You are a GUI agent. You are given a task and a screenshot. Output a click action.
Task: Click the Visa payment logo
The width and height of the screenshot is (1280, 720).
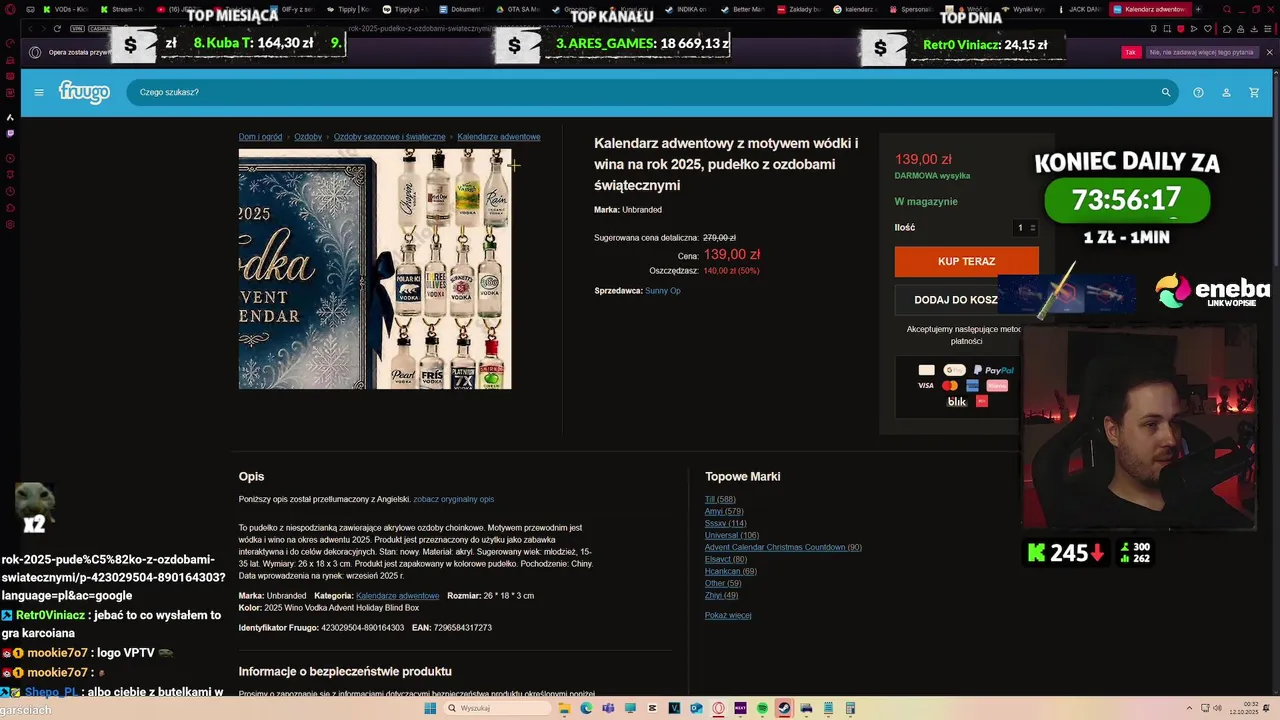[x=926, y=386]
